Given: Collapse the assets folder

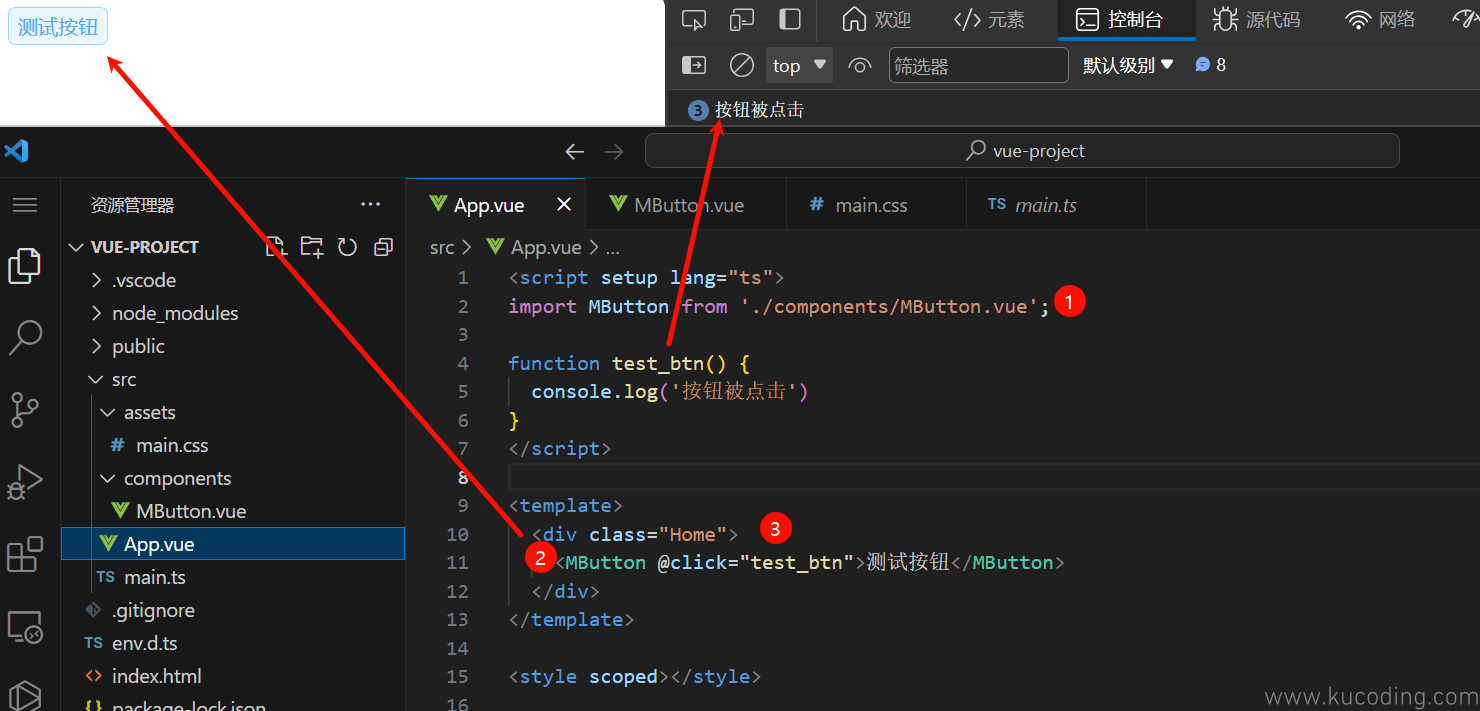Looking at the screenshot, I should 232,412.
